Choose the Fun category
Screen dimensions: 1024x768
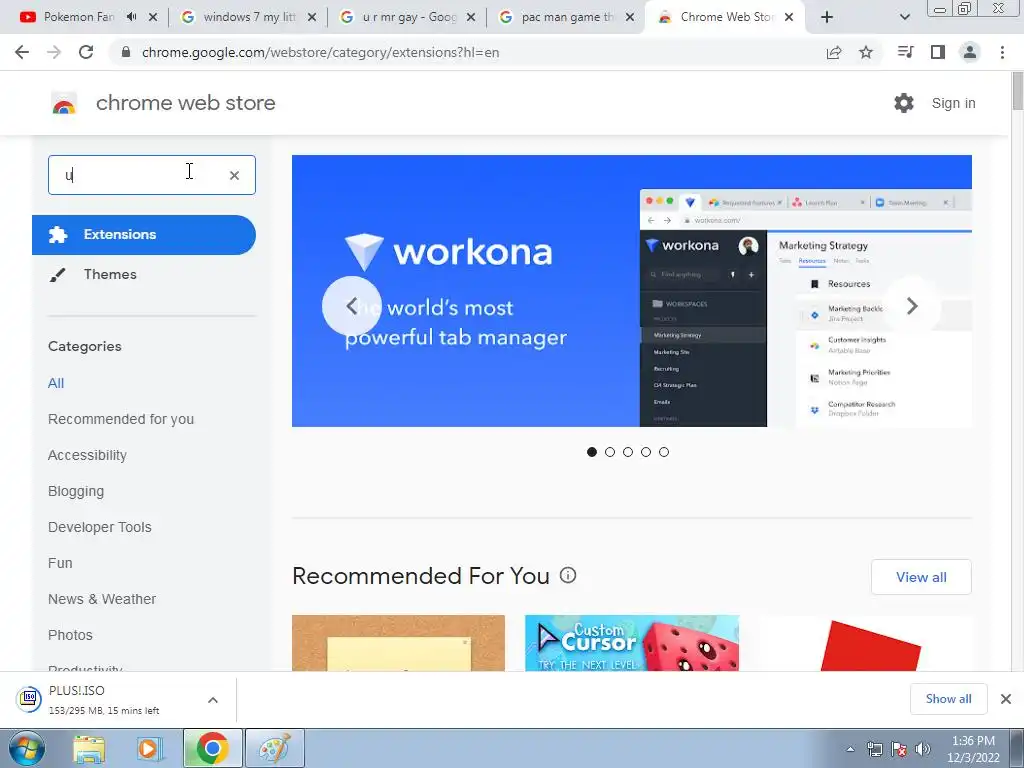[60, 563]
